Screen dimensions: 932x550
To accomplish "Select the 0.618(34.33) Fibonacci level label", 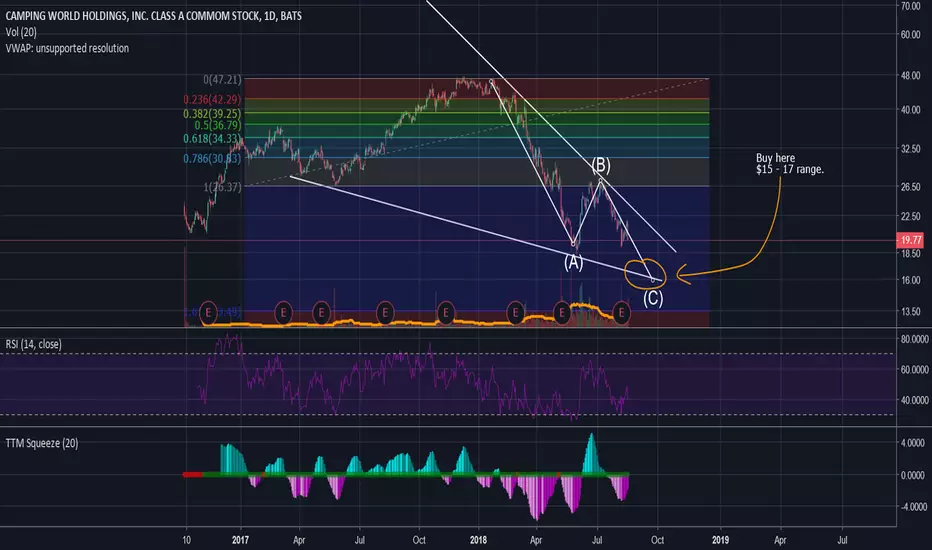I will 212,139.
